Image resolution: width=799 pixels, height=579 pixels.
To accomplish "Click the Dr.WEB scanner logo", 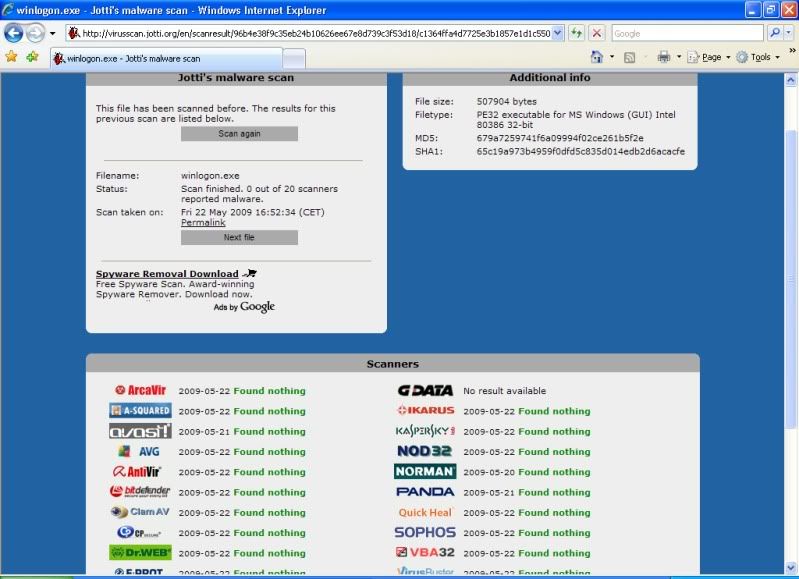I will (x=140, y=552).
